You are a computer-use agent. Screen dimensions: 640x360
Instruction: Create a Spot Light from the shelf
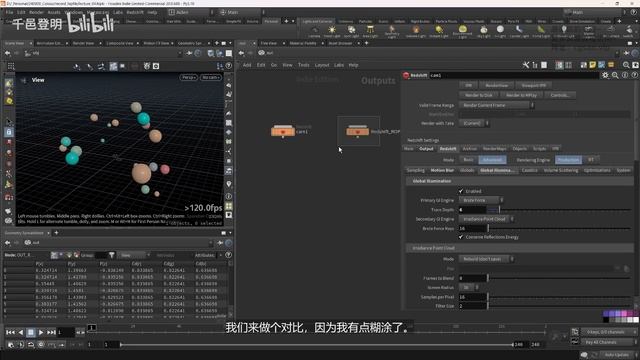click(x=351, y=32)
